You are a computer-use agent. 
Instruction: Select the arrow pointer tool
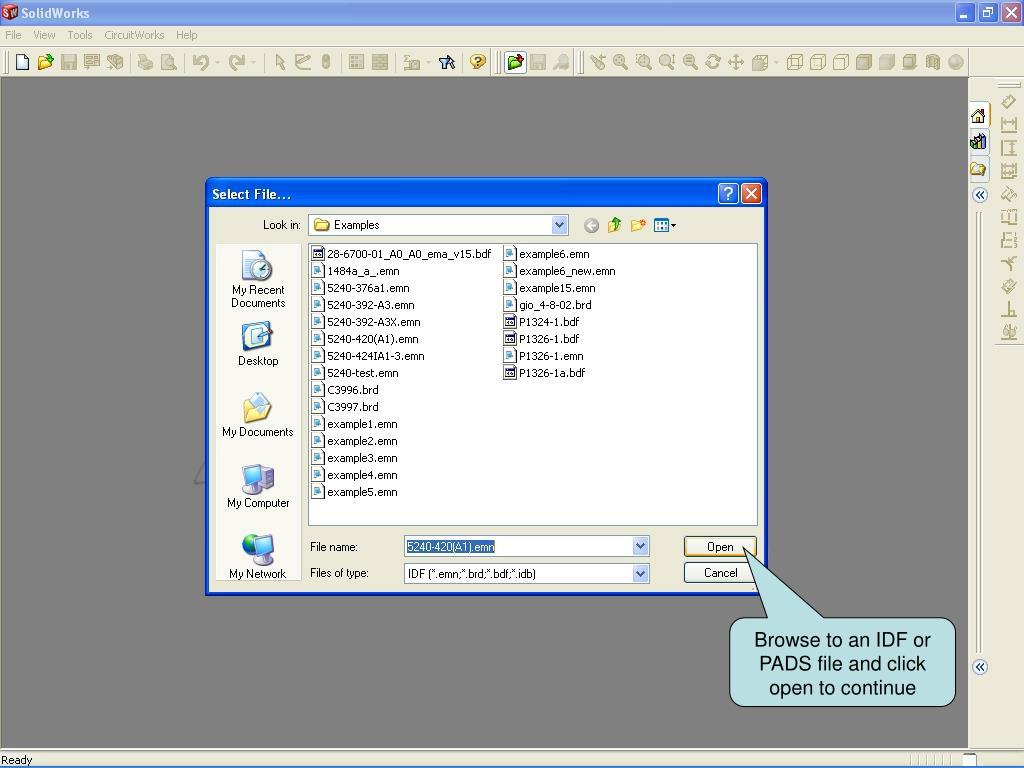click(x=280, y=62)
